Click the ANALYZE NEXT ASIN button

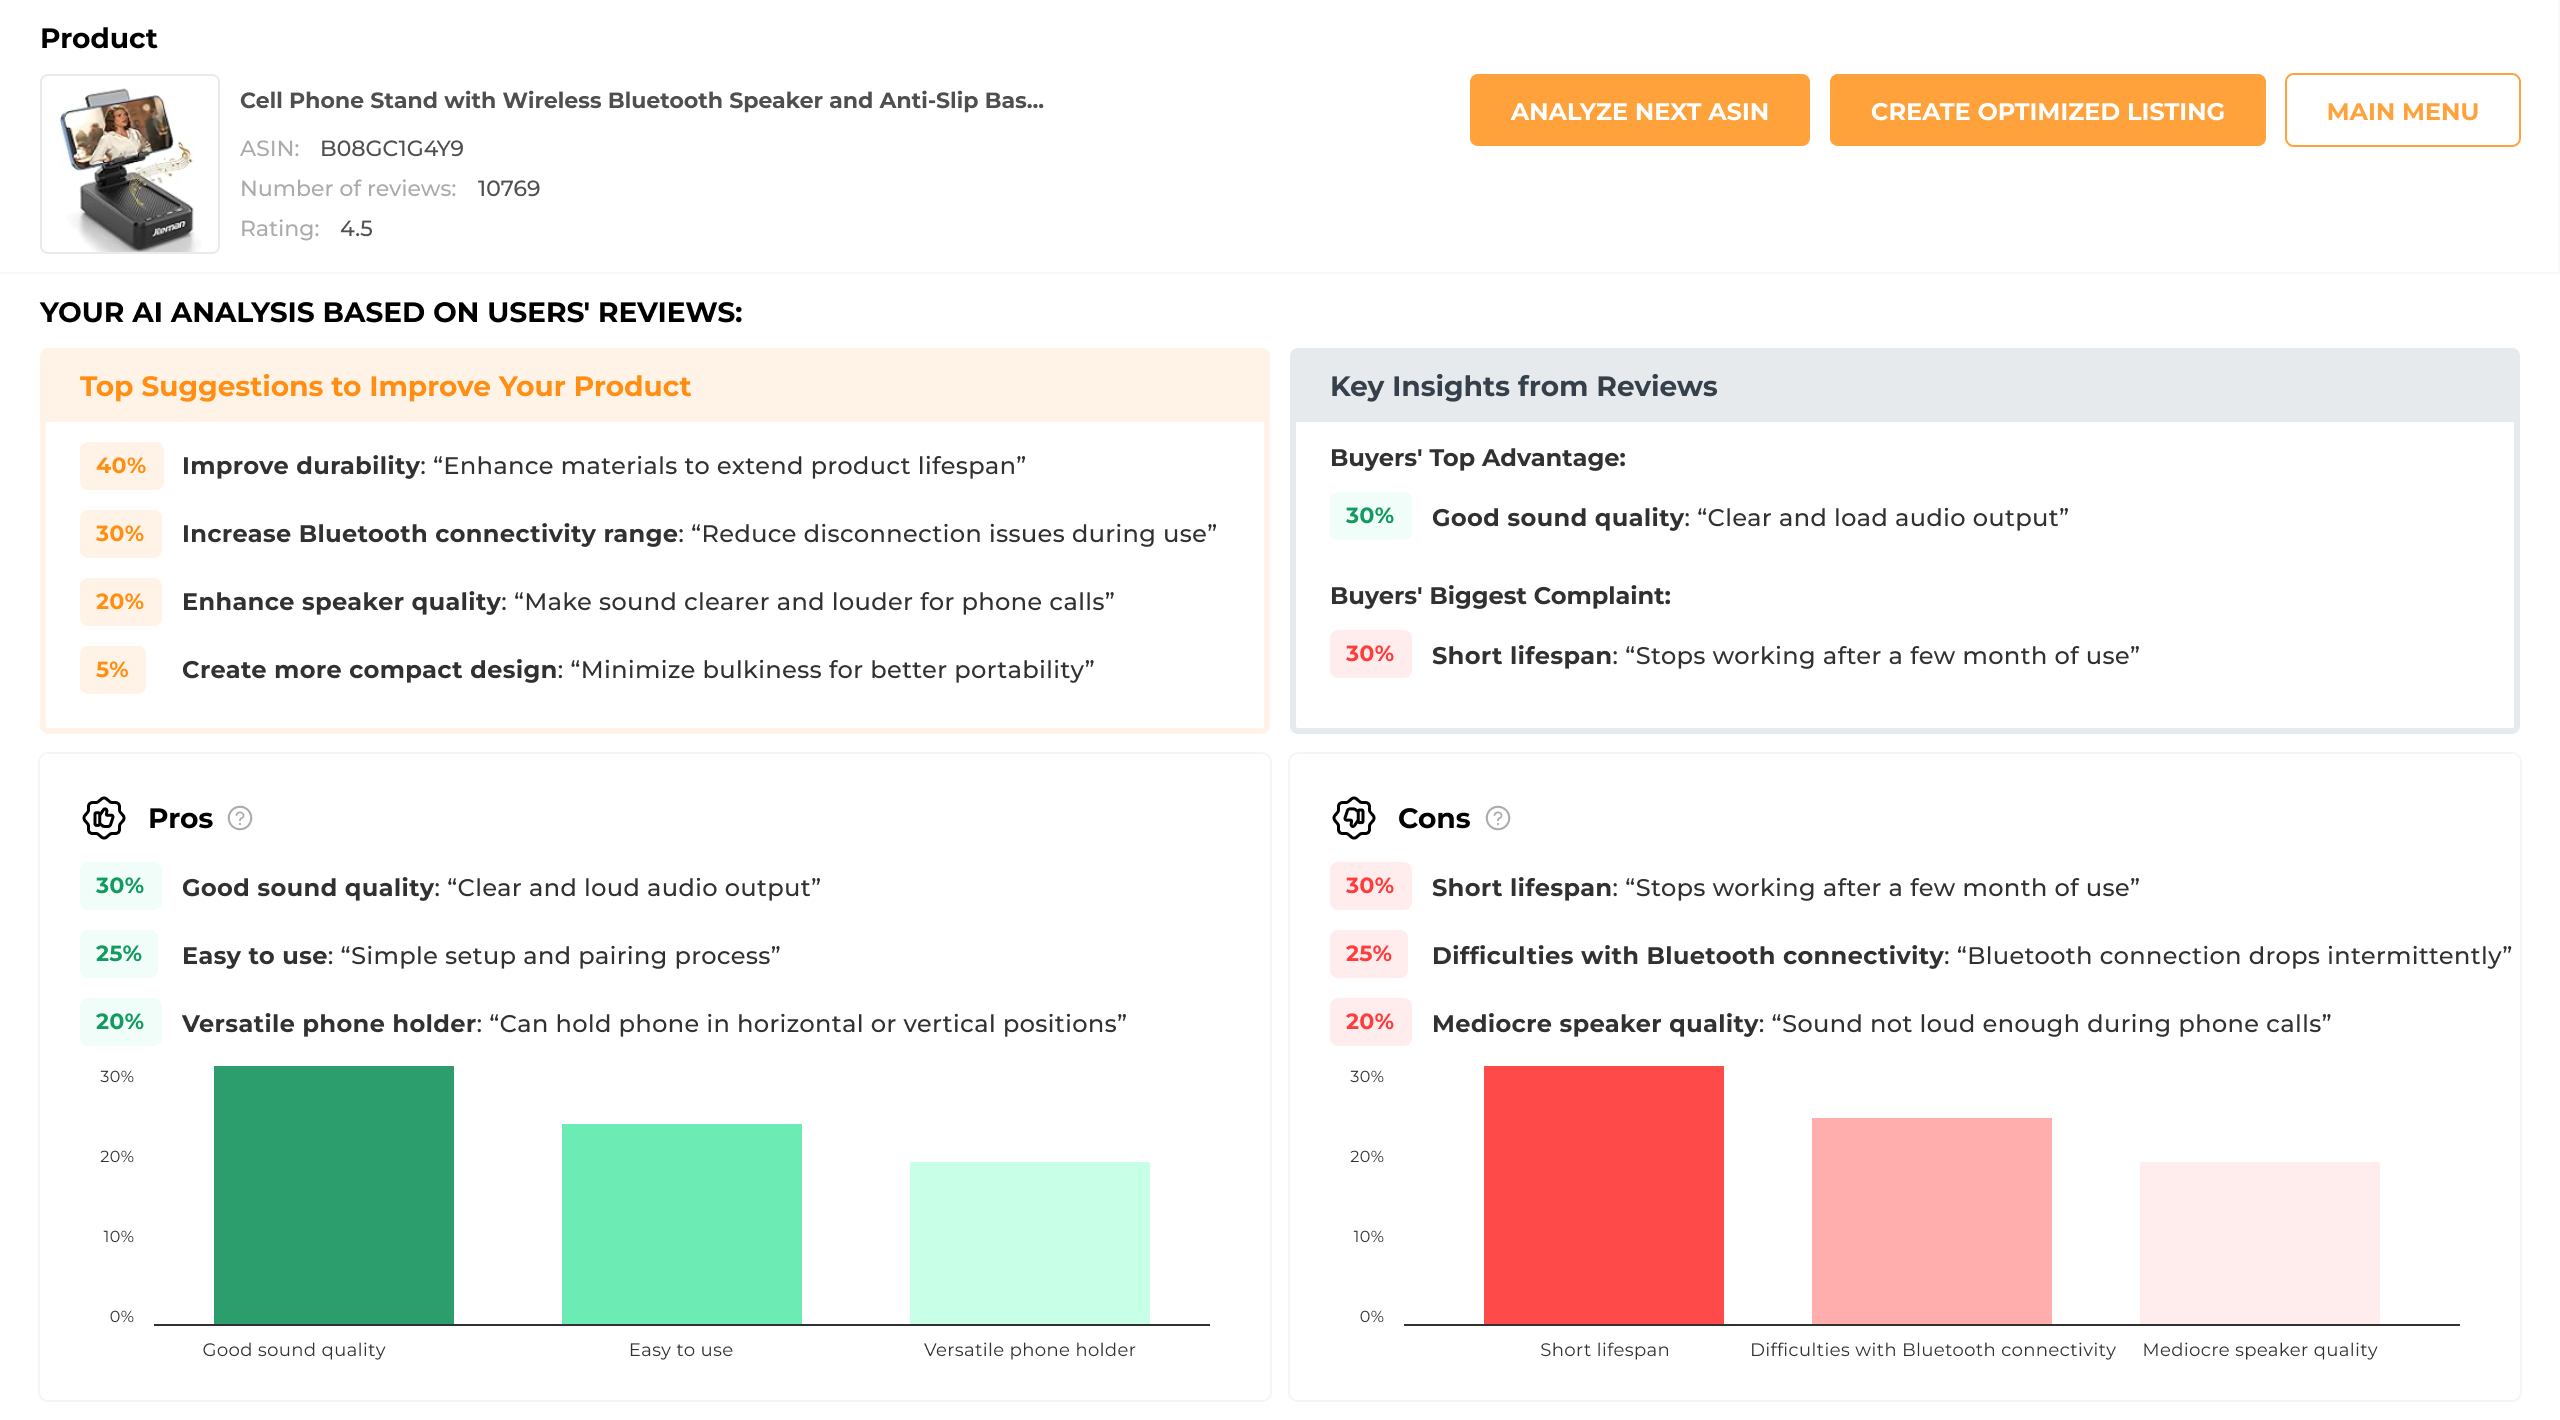[x=1639, y=110]
